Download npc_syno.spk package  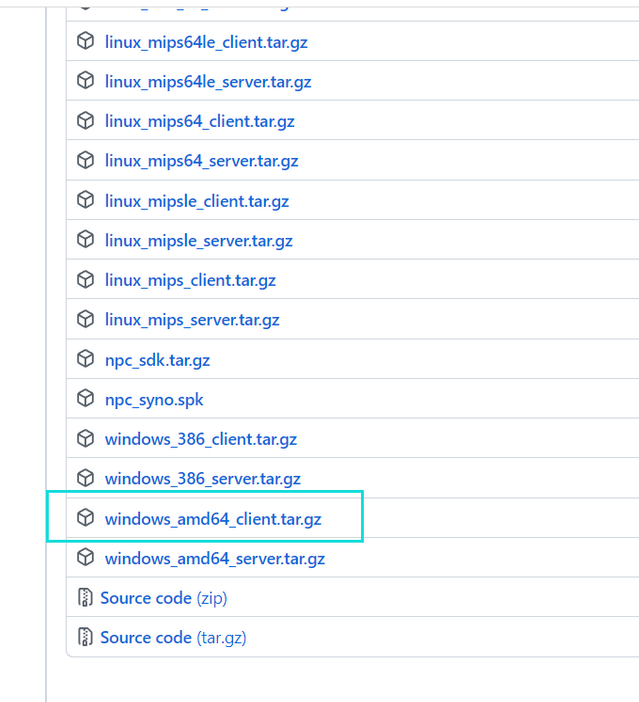point(154,399)
